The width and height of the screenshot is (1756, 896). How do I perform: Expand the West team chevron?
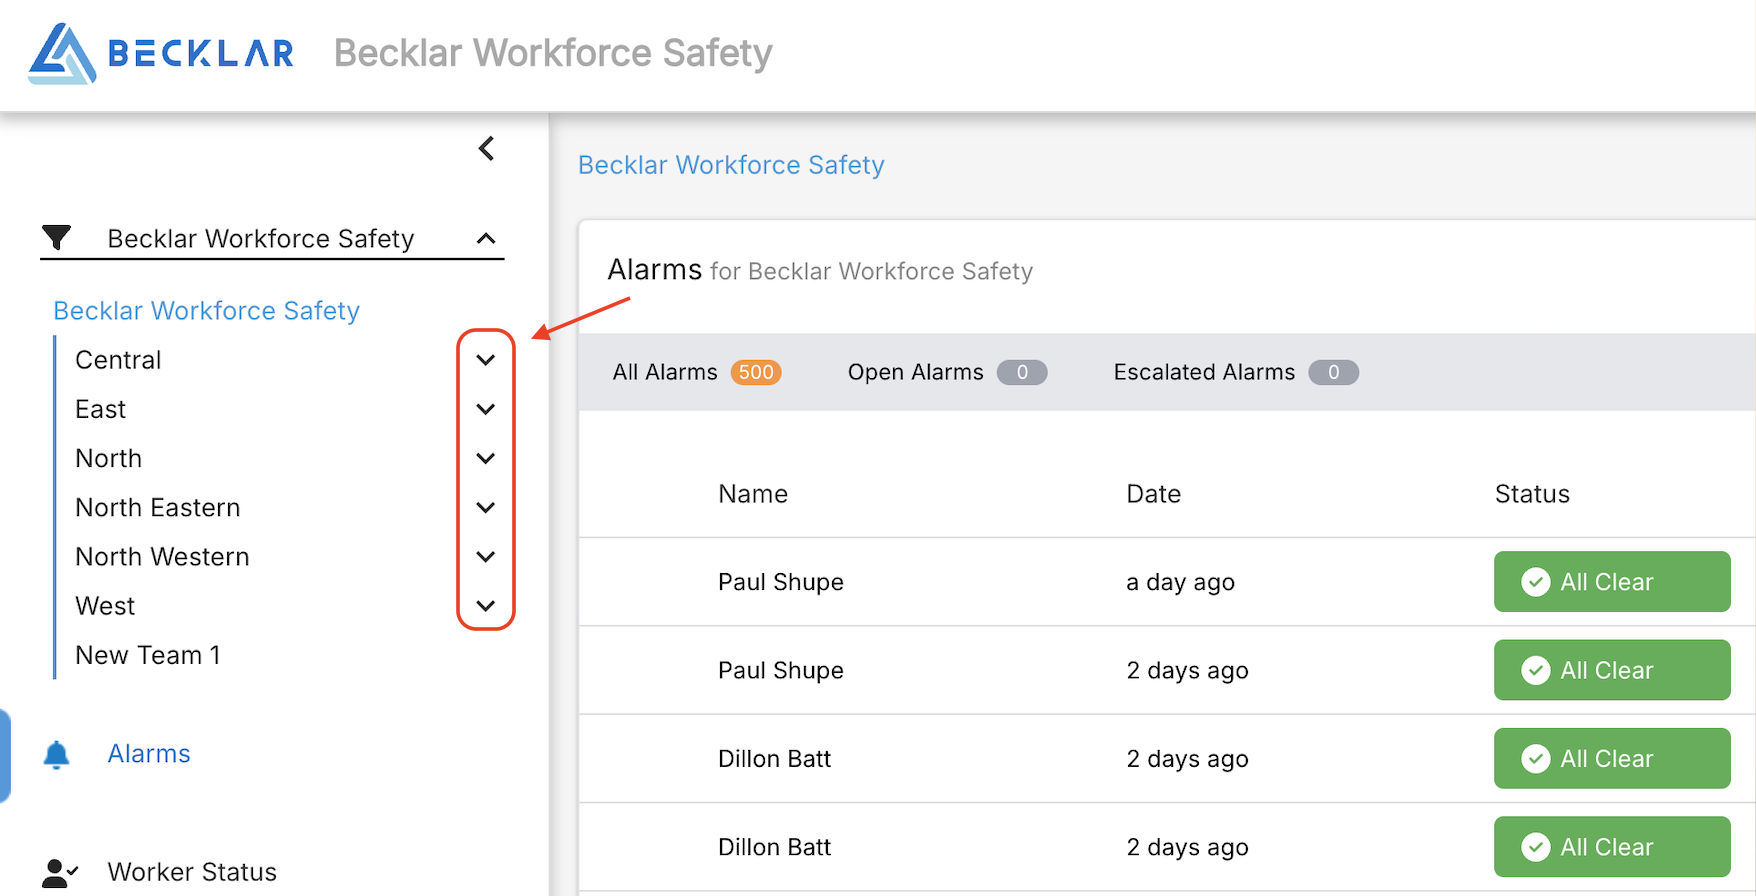pyautogui.click(x=486, y=606)
